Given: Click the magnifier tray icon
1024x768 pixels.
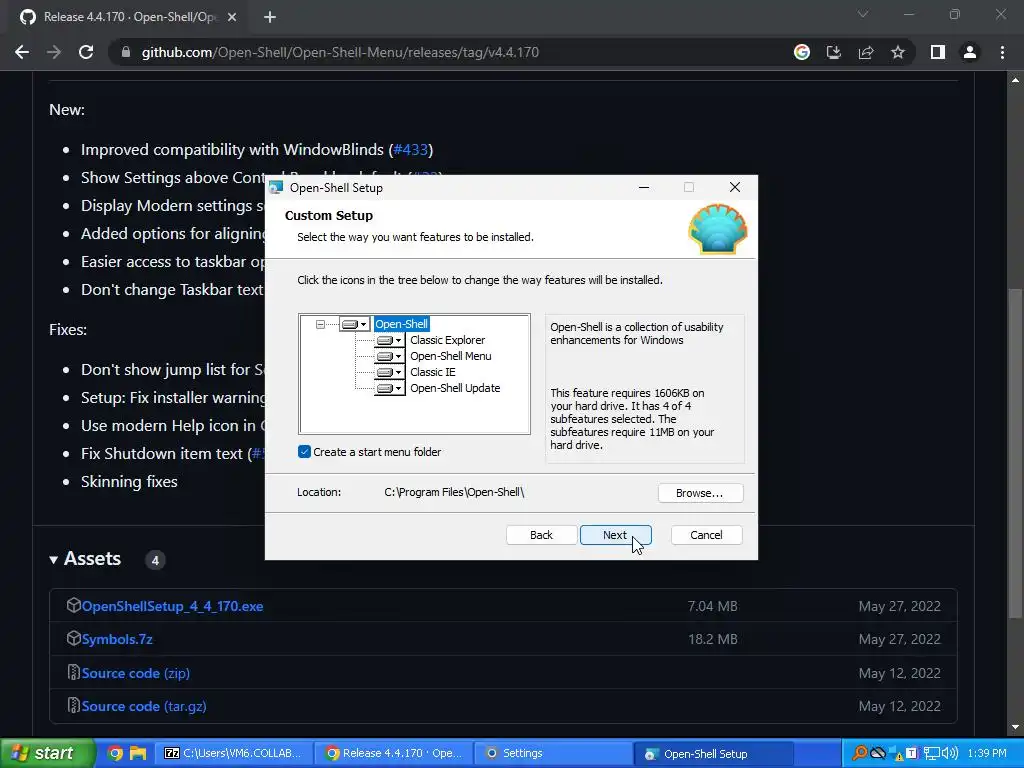Looking at the screenshot, I should click(x=859, y=754).
